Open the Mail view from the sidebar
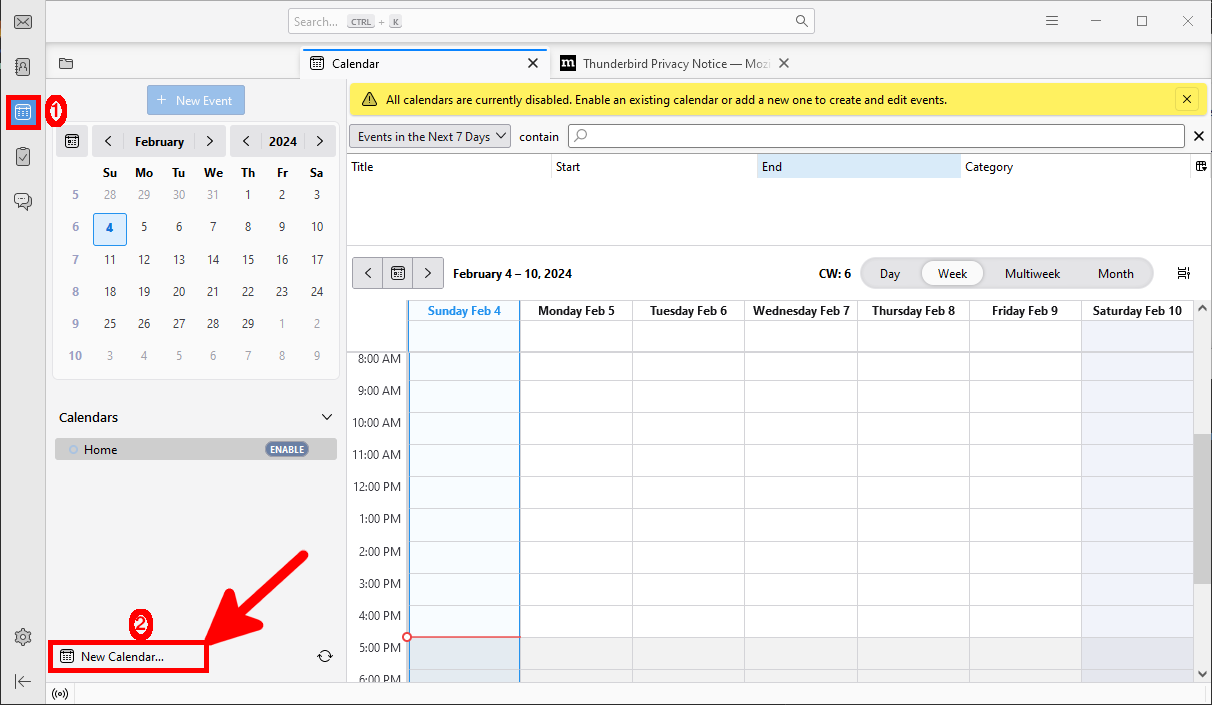The height and width of the screenshot is (705, 1212). pos(22,21)
